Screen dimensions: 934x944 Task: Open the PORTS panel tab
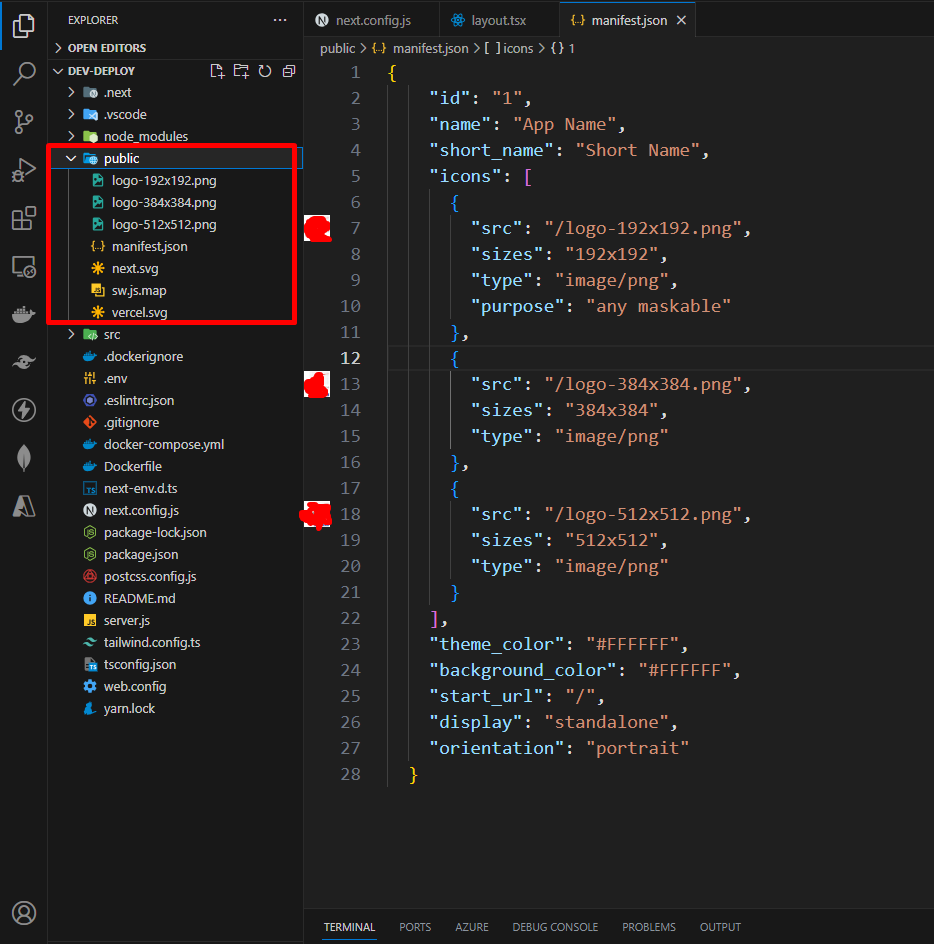(x=415, y=927)
